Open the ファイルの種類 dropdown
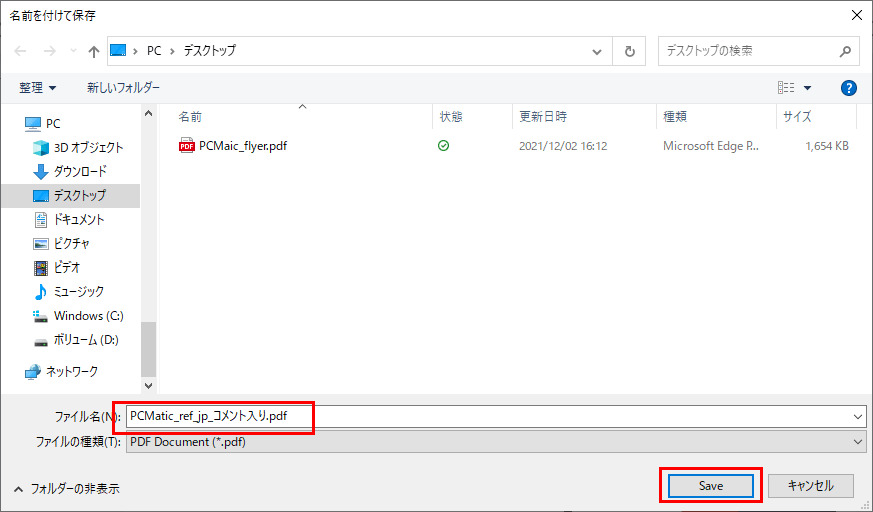This screenshot has width=873, height=512. pyautogui.click(x=495, y=441)
